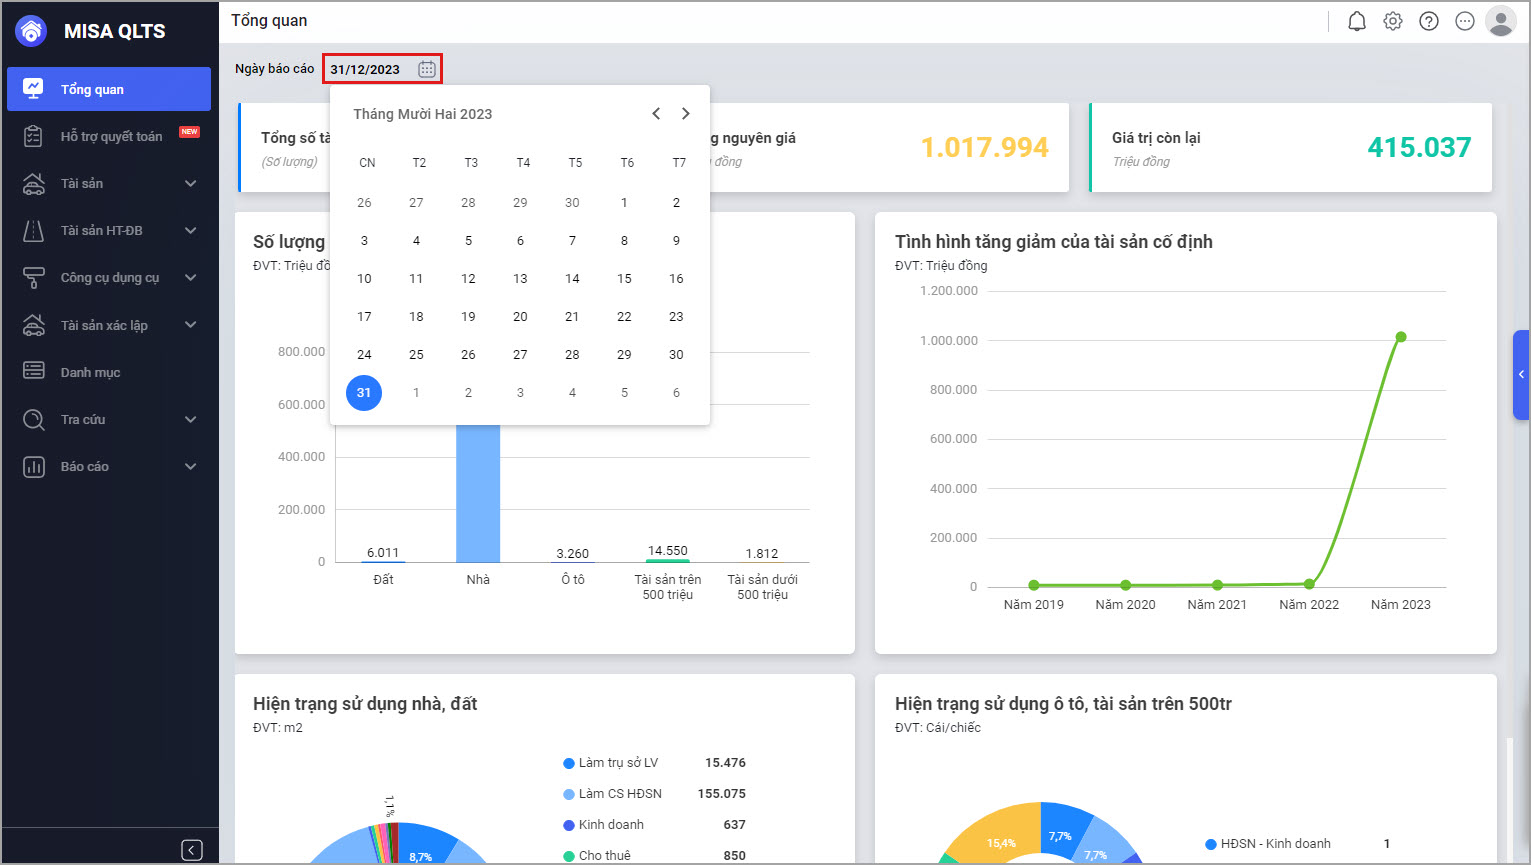Open settings gear icon in header
The image size is (1531, 865).
pos(1392,21)
